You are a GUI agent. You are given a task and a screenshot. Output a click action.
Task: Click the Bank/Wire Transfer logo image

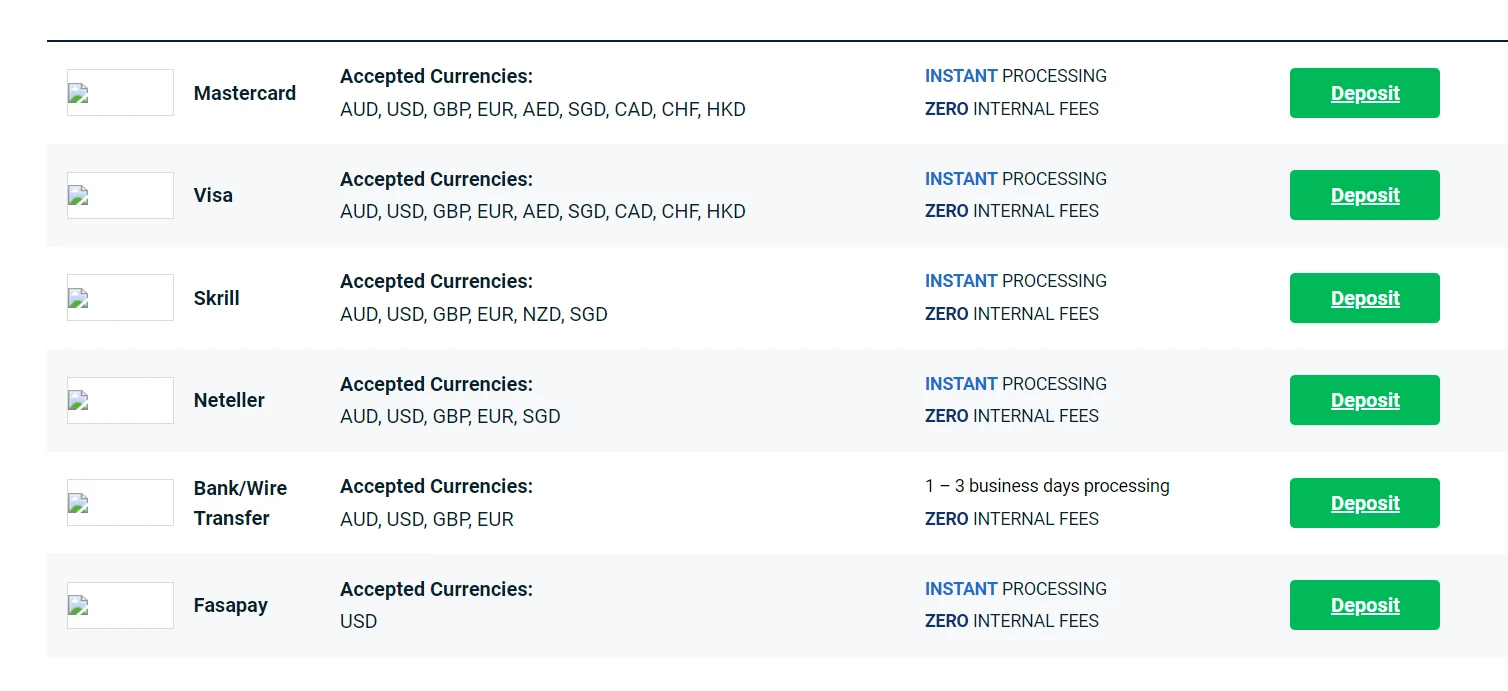point(120,503)
